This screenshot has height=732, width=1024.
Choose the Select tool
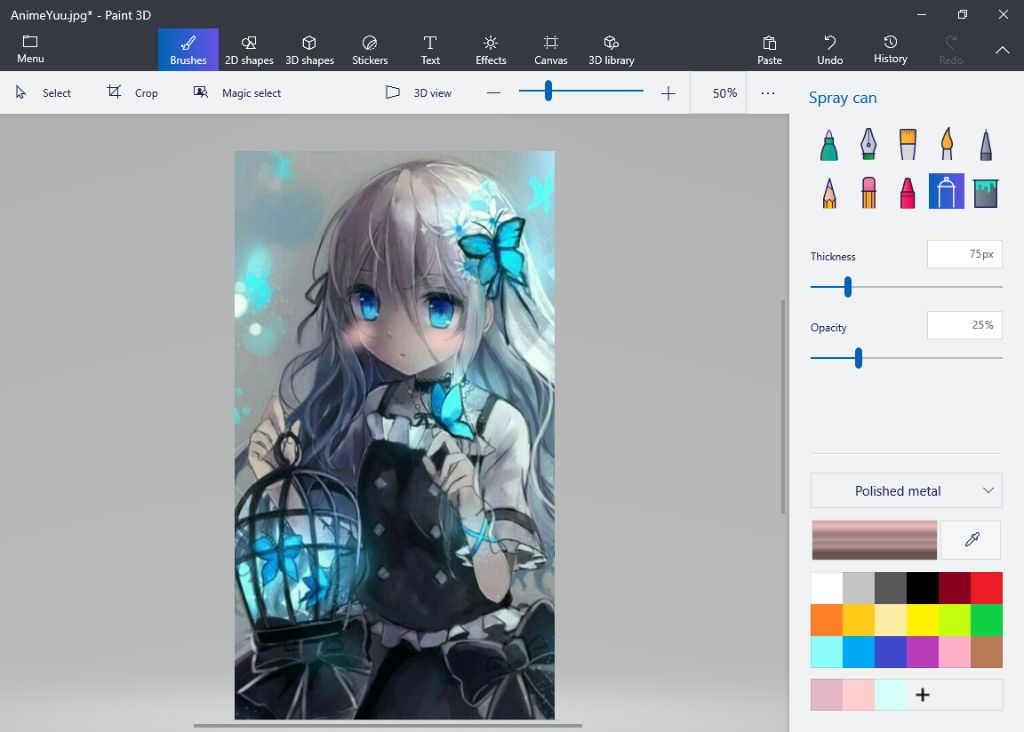43,93
